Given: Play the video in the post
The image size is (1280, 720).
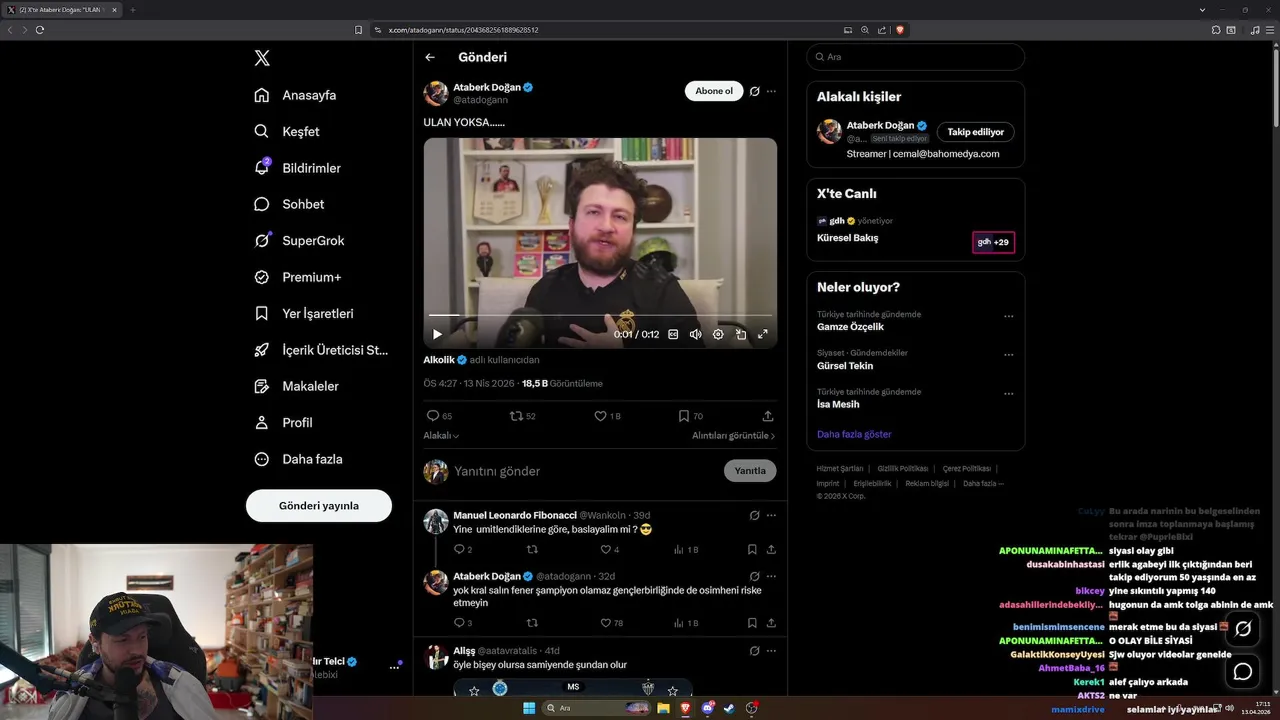Looking at the screenshot, I should coord(437,334).
